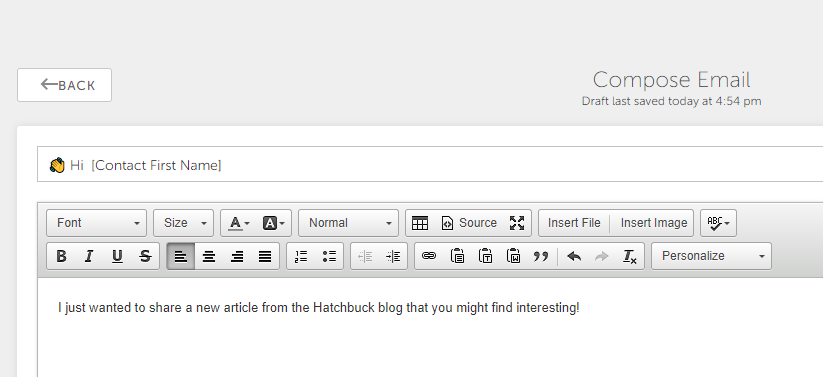Maximize the editor

point(517,223)
